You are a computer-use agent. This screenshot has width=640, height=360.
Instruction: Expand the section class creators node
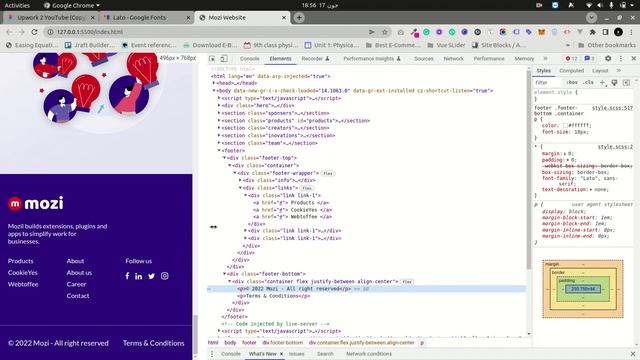(x=219, y=128)
